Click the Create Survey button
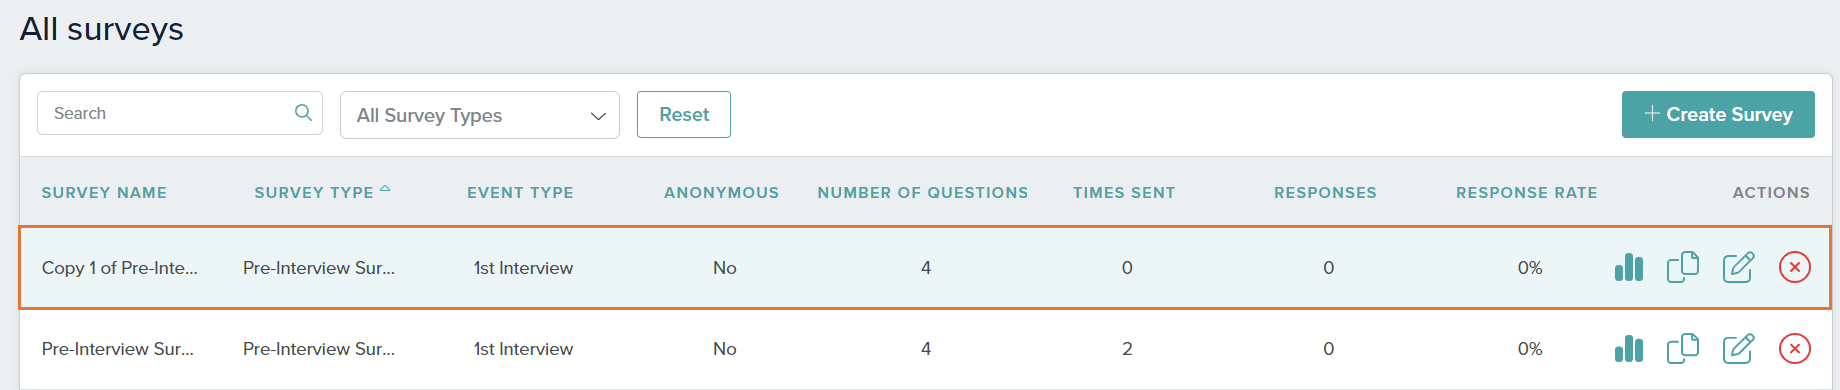Image resolution: width=1840 pixels, height=390 pixels. click(1718, 114)
